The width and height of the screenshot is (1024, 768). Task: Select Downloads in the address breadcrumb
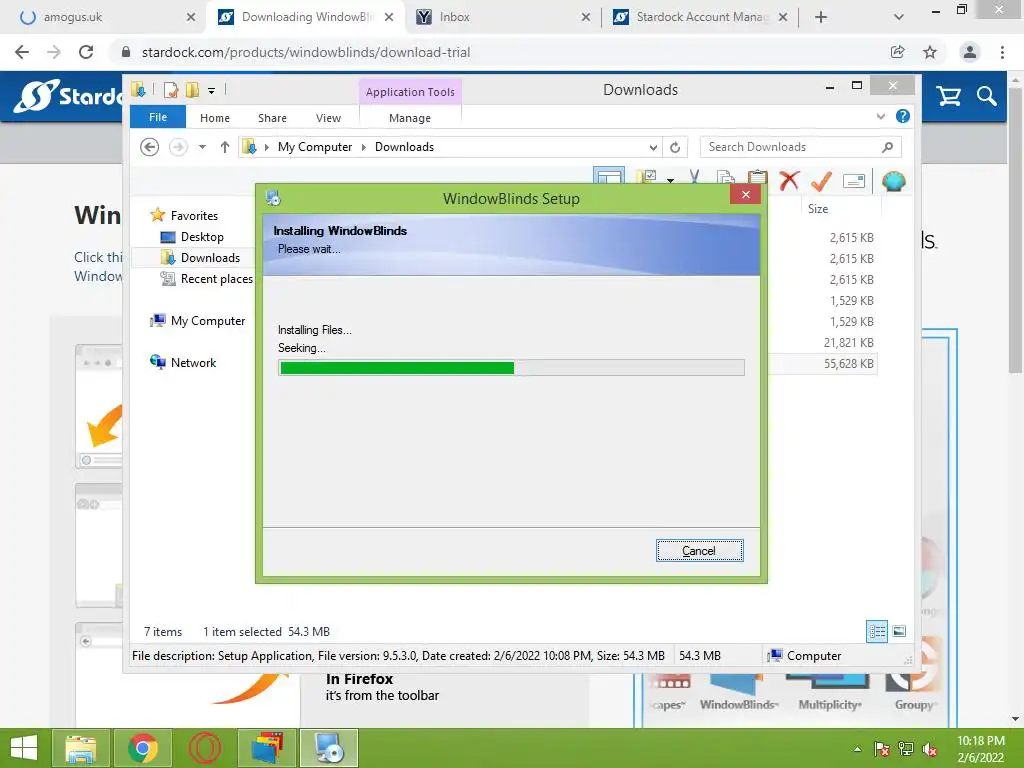click(x=404, y=147)
